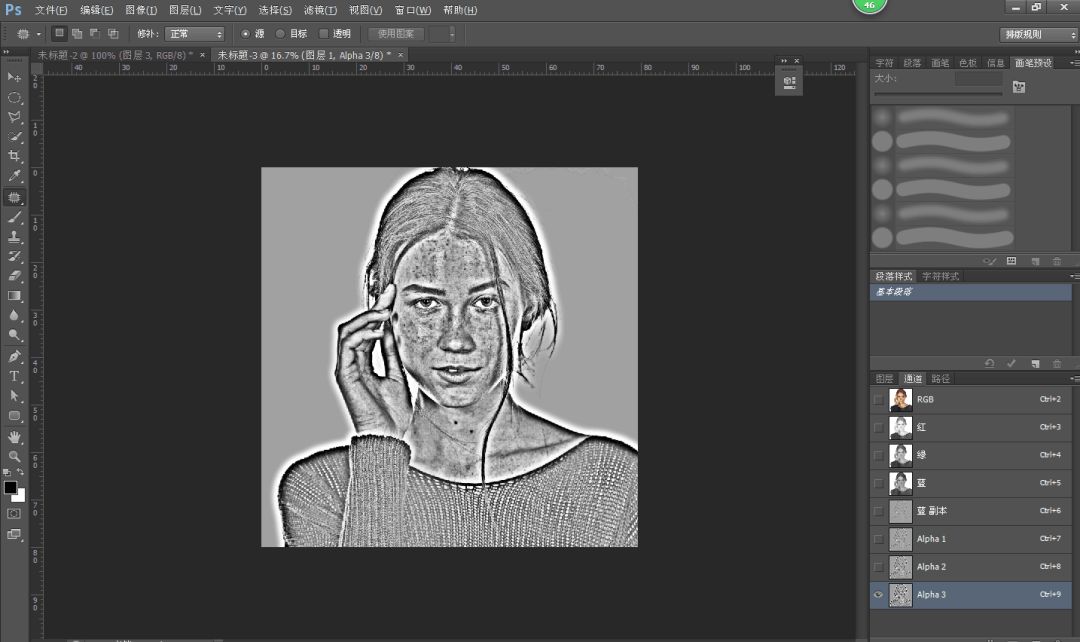Select the Horizontal Type tool
The image size is (1080, 642).
14,376
